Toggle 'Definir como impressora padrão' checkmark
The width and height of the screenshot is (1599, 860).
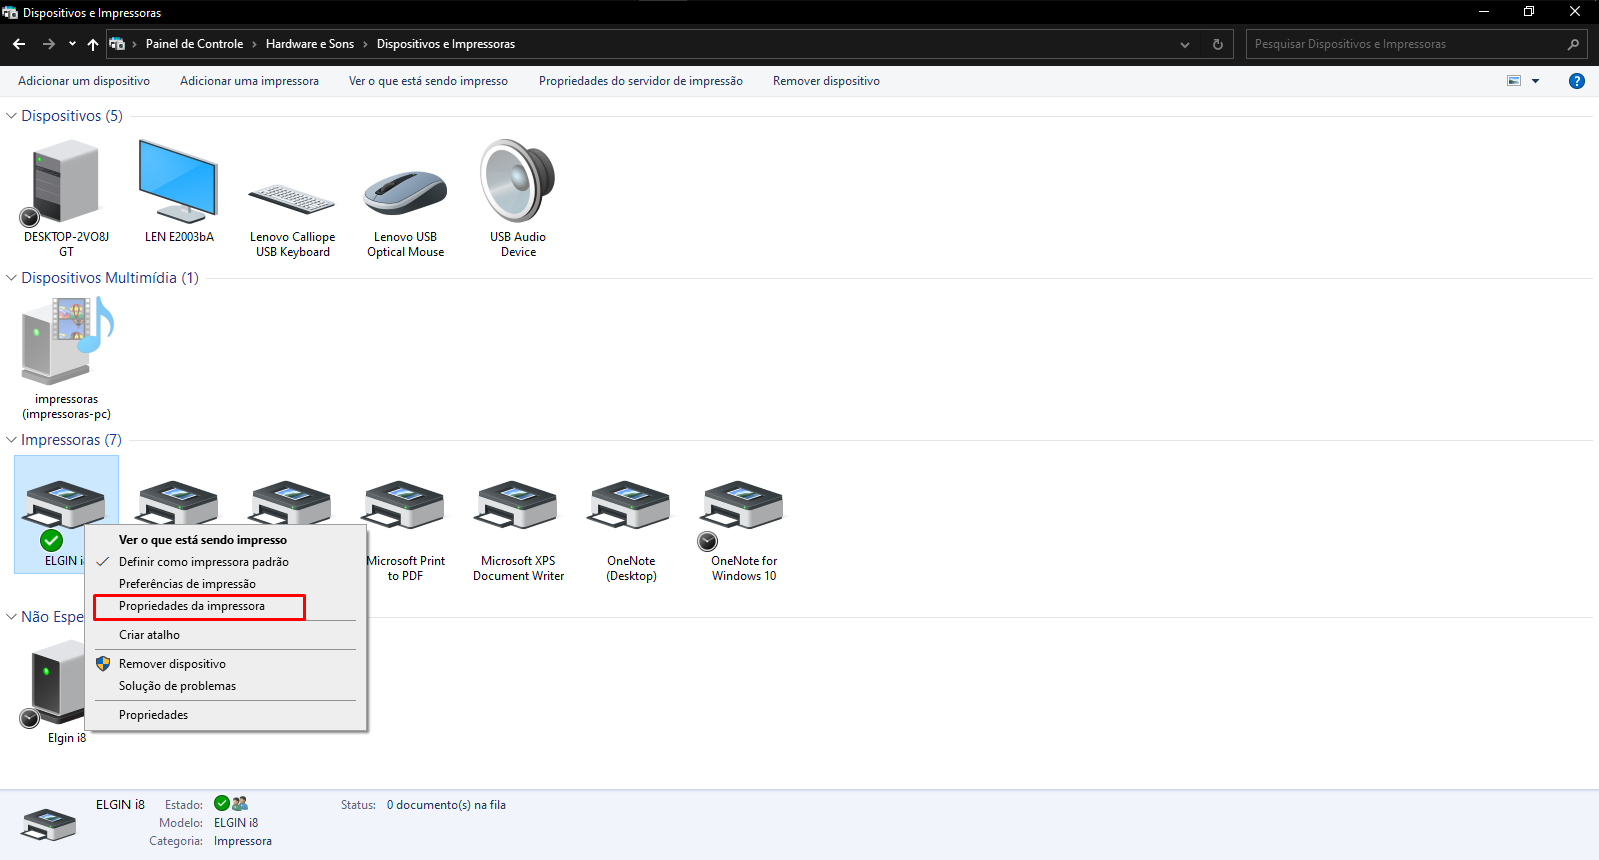203,562
